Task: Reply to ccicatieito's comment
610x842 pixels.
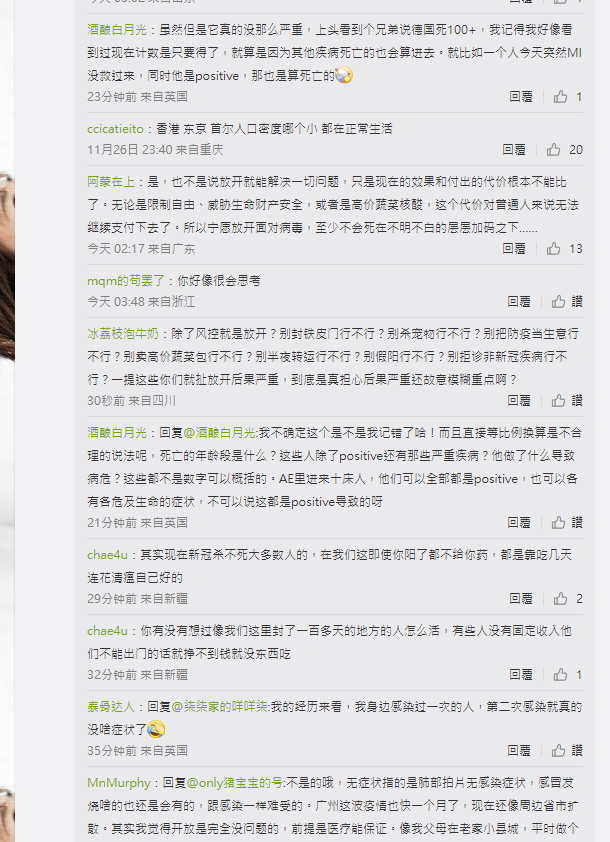Action: pyautogui.click(x=514, y=150)
